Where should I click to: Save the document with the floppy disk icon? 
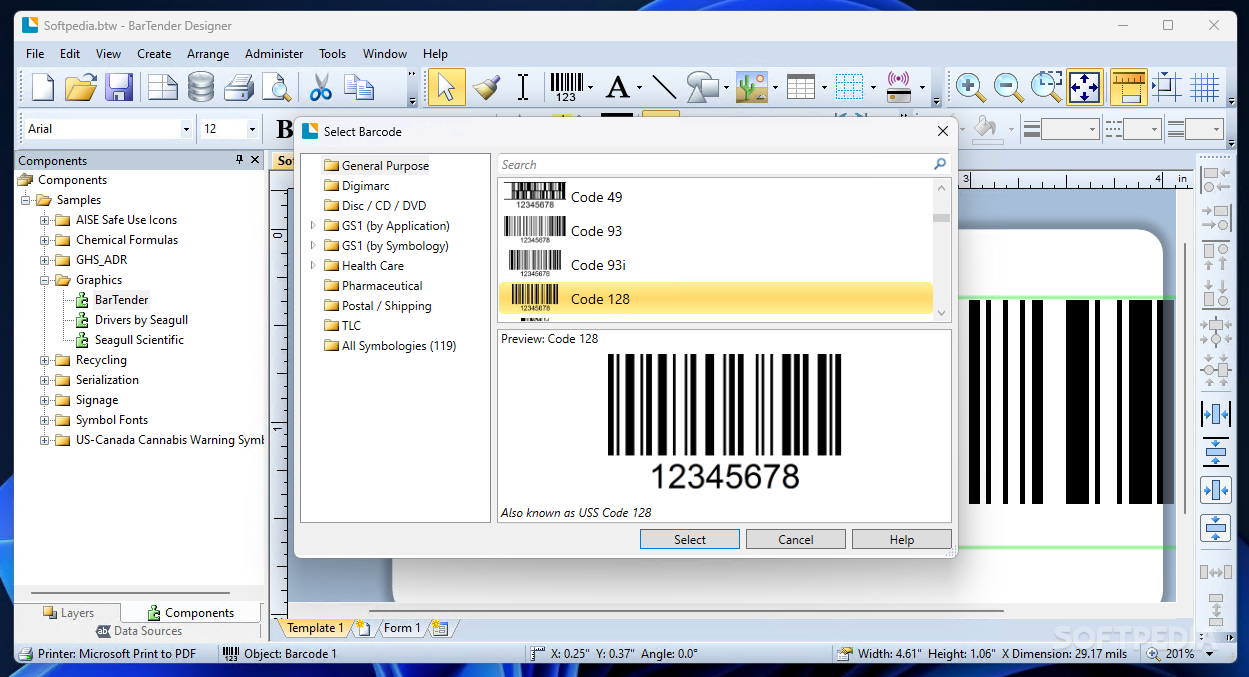(119, 88)
